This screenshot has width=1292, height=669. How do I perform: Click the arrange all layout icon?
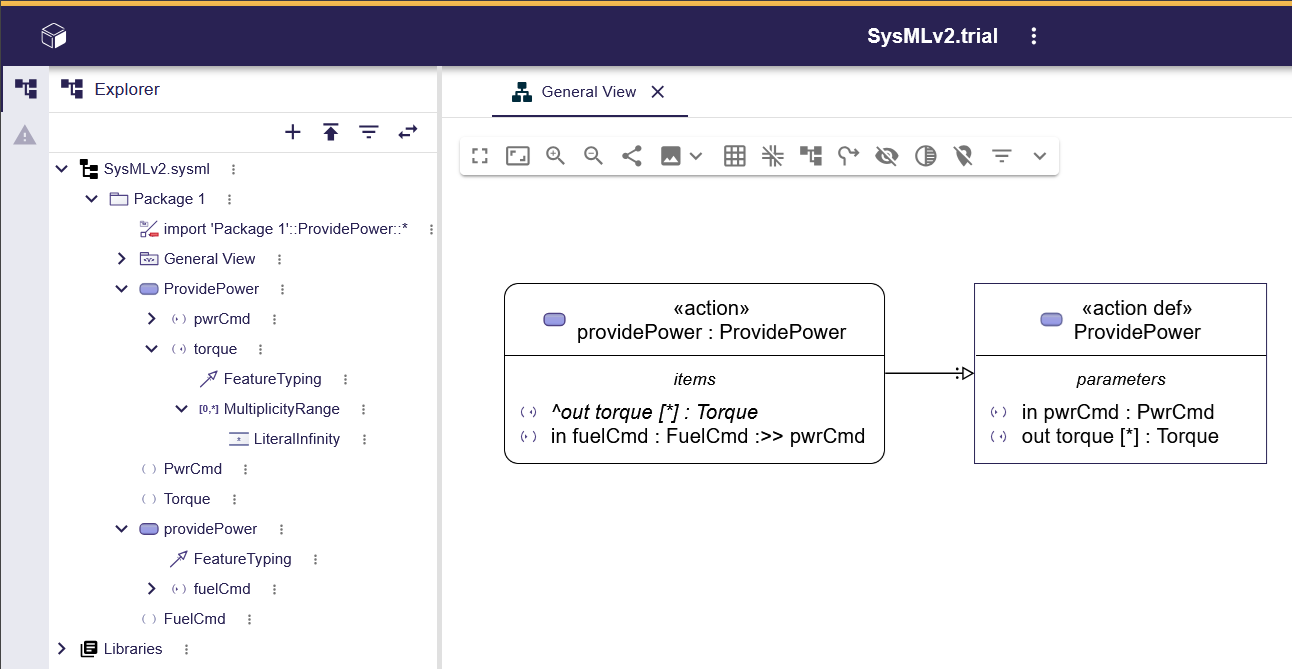810,156
